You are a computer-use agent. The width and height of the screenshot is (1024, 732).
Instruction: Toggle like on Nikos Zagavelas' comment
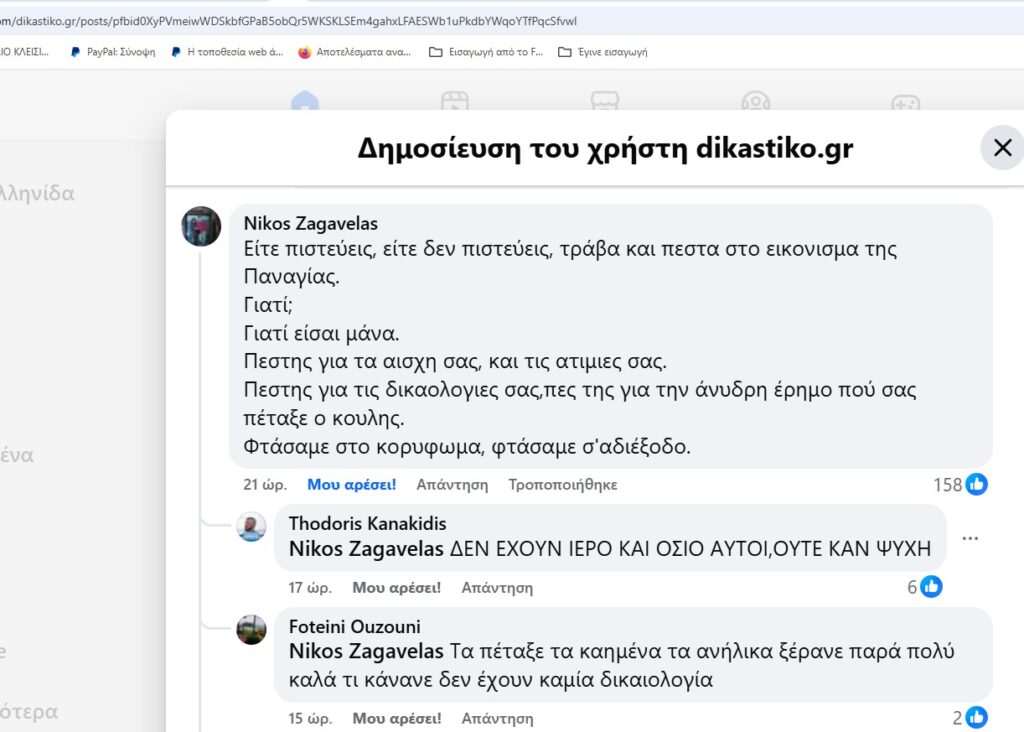[x=351, y=485]
